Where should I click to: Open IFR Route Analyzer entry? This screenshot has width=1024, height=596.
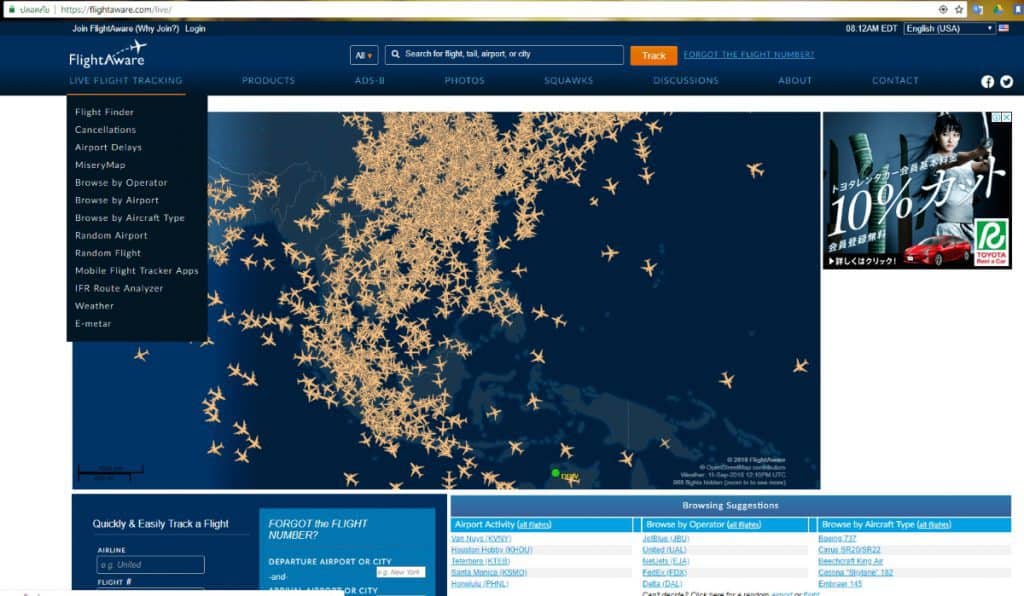pos(119,289)
